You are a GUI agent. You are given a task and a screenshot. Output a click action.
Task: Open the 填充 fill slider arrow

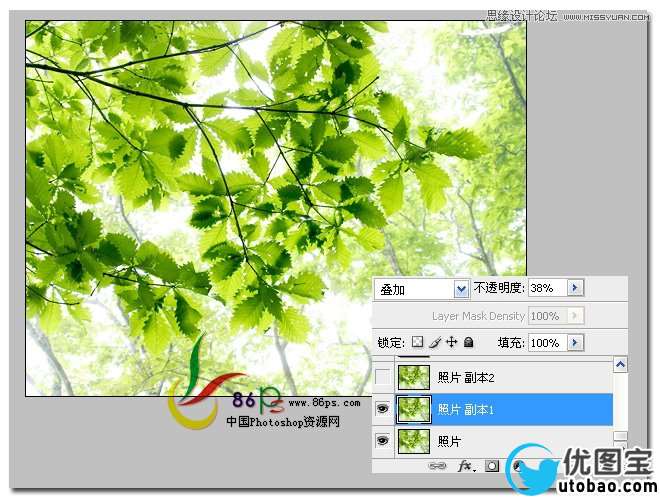[x=575, y=343]
